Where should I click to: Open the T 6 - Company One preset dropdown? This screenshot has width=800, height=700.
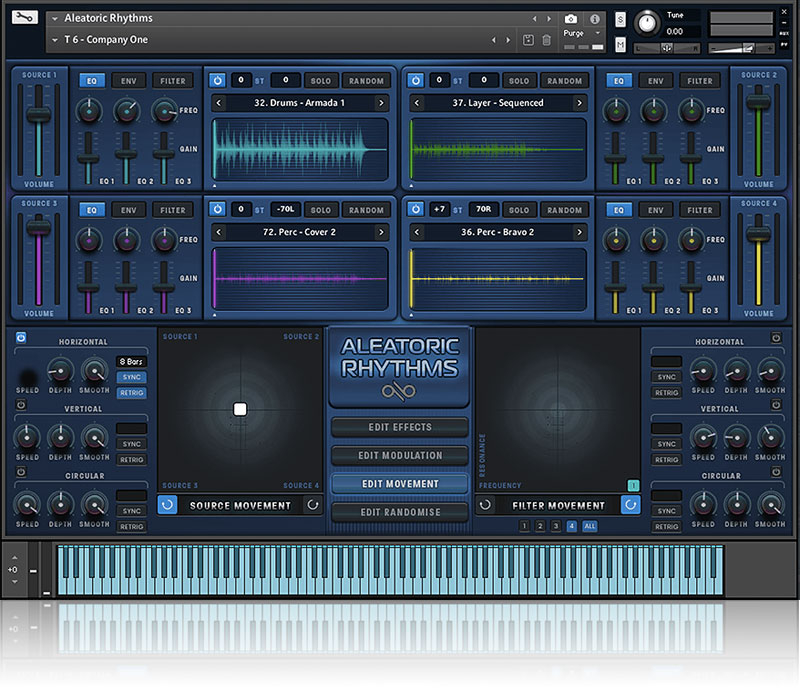(55, 40)
